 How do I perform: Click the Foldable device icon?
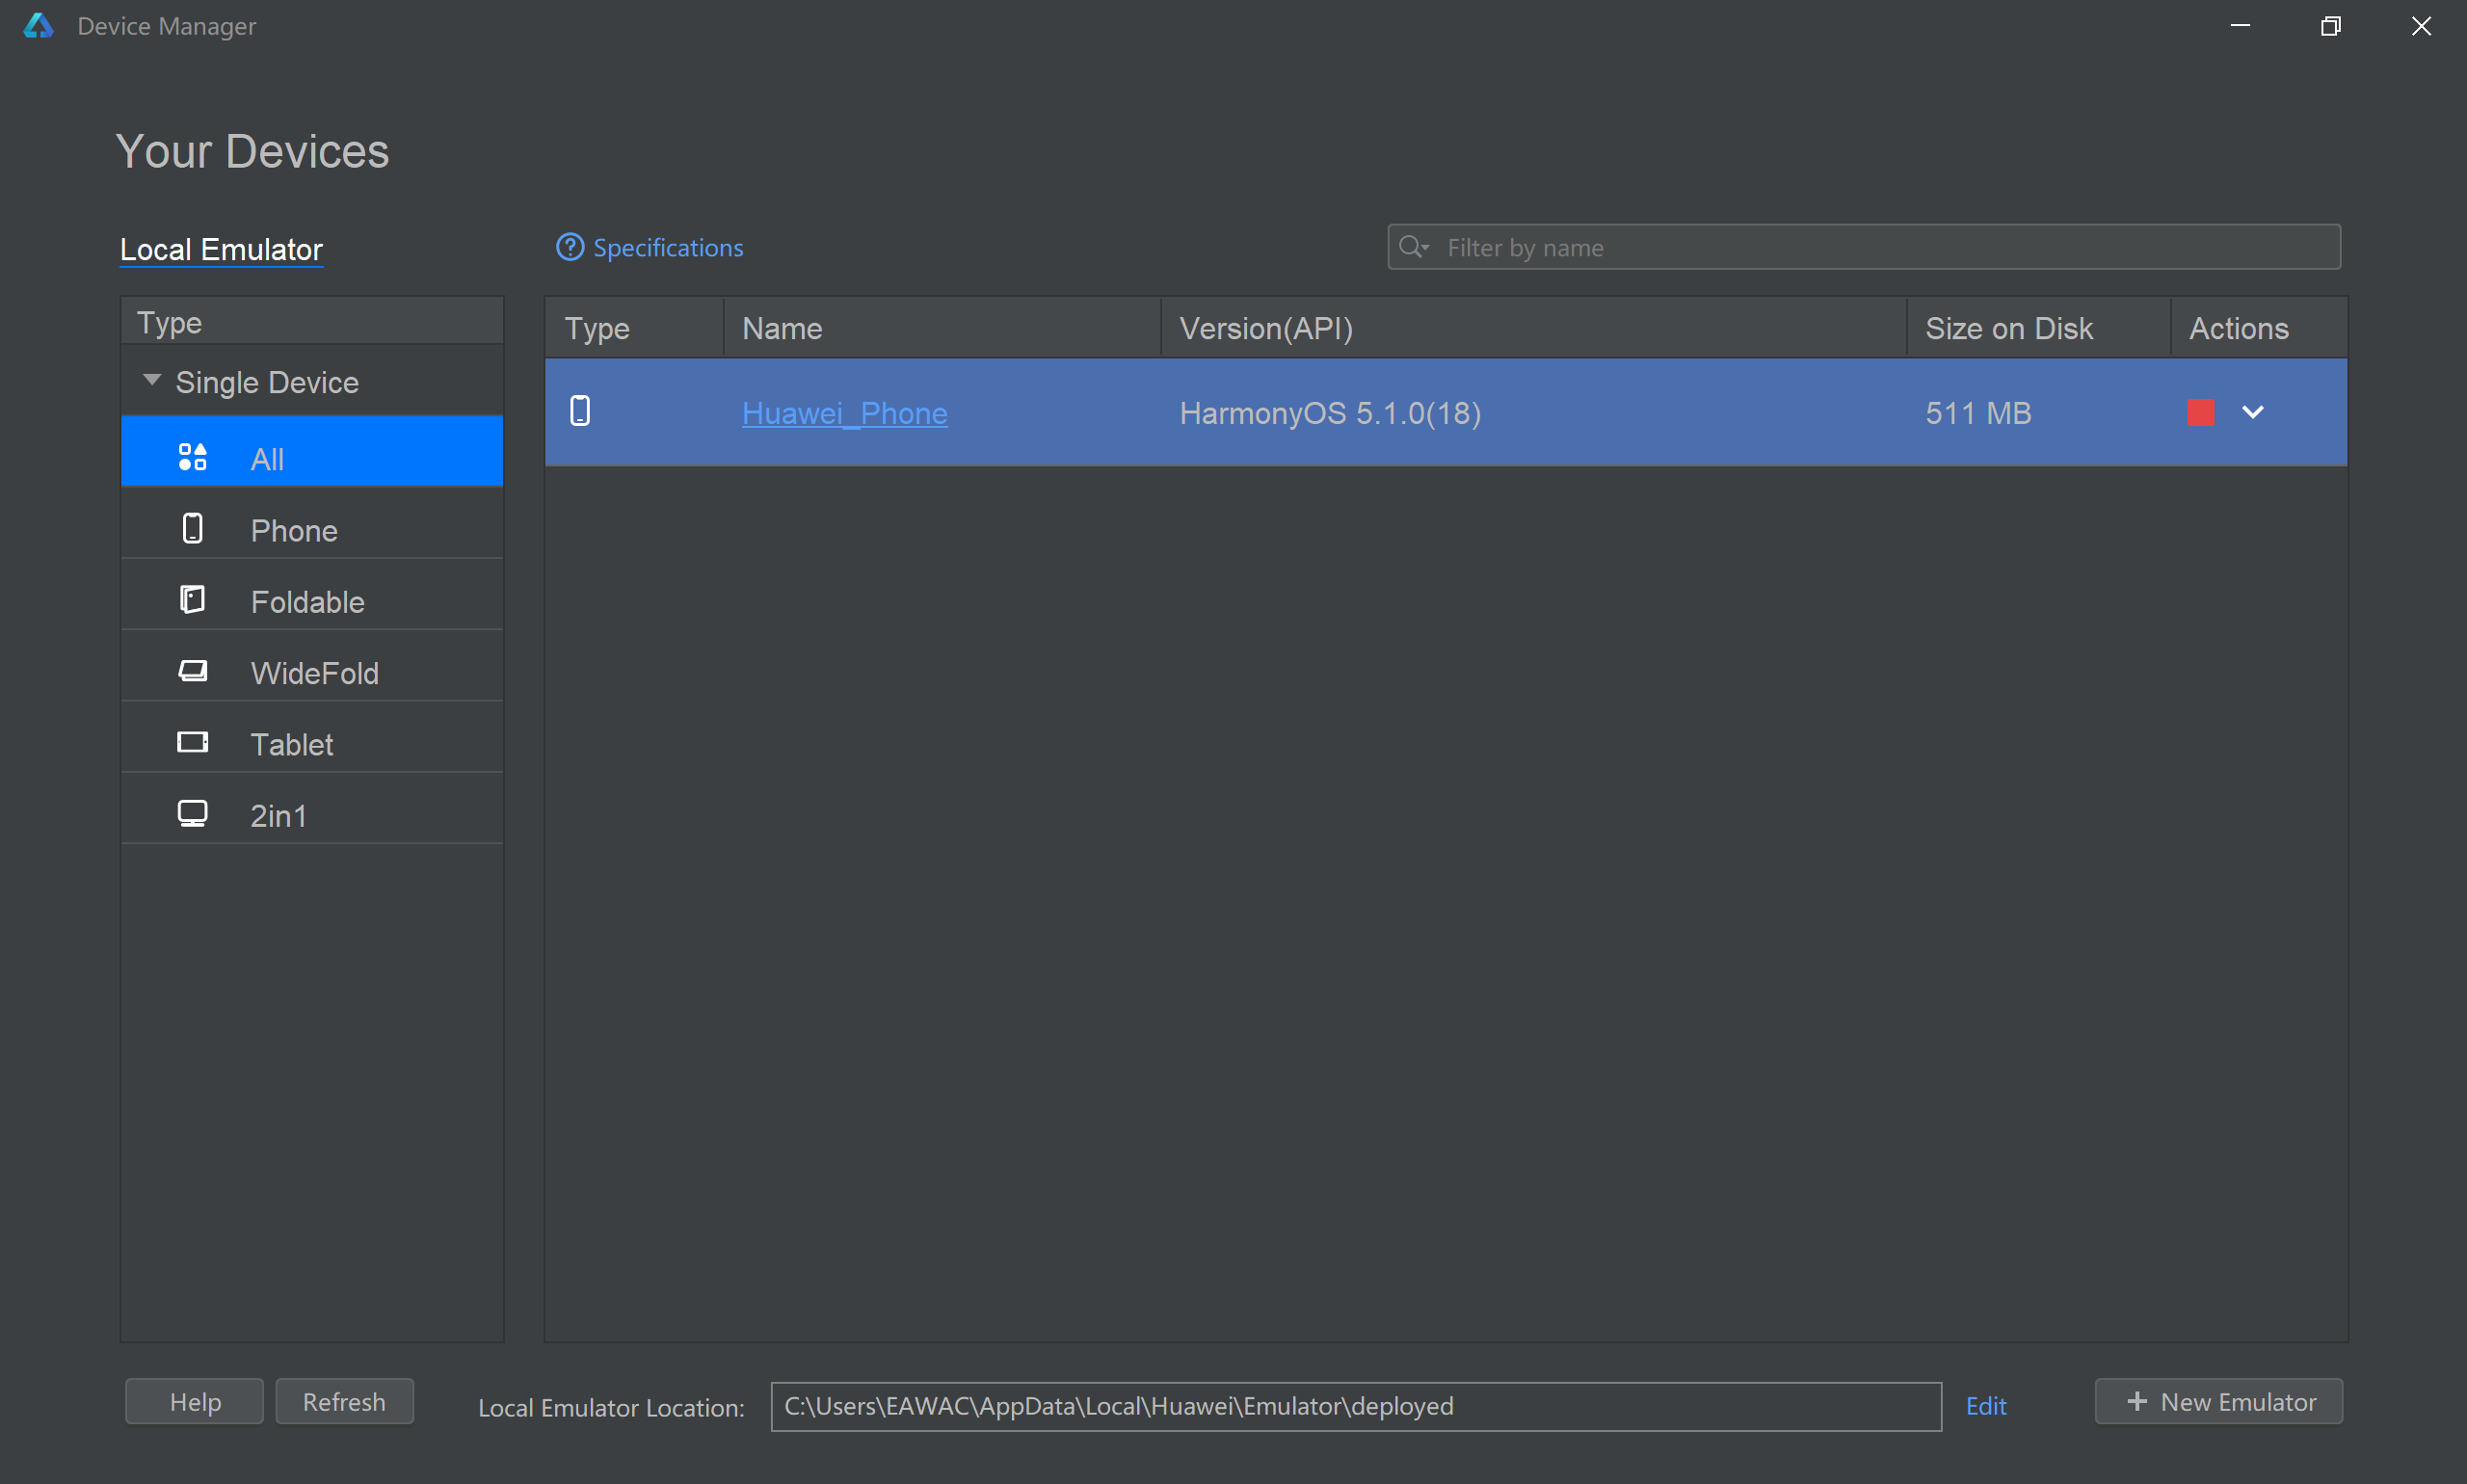click(192, 600)
